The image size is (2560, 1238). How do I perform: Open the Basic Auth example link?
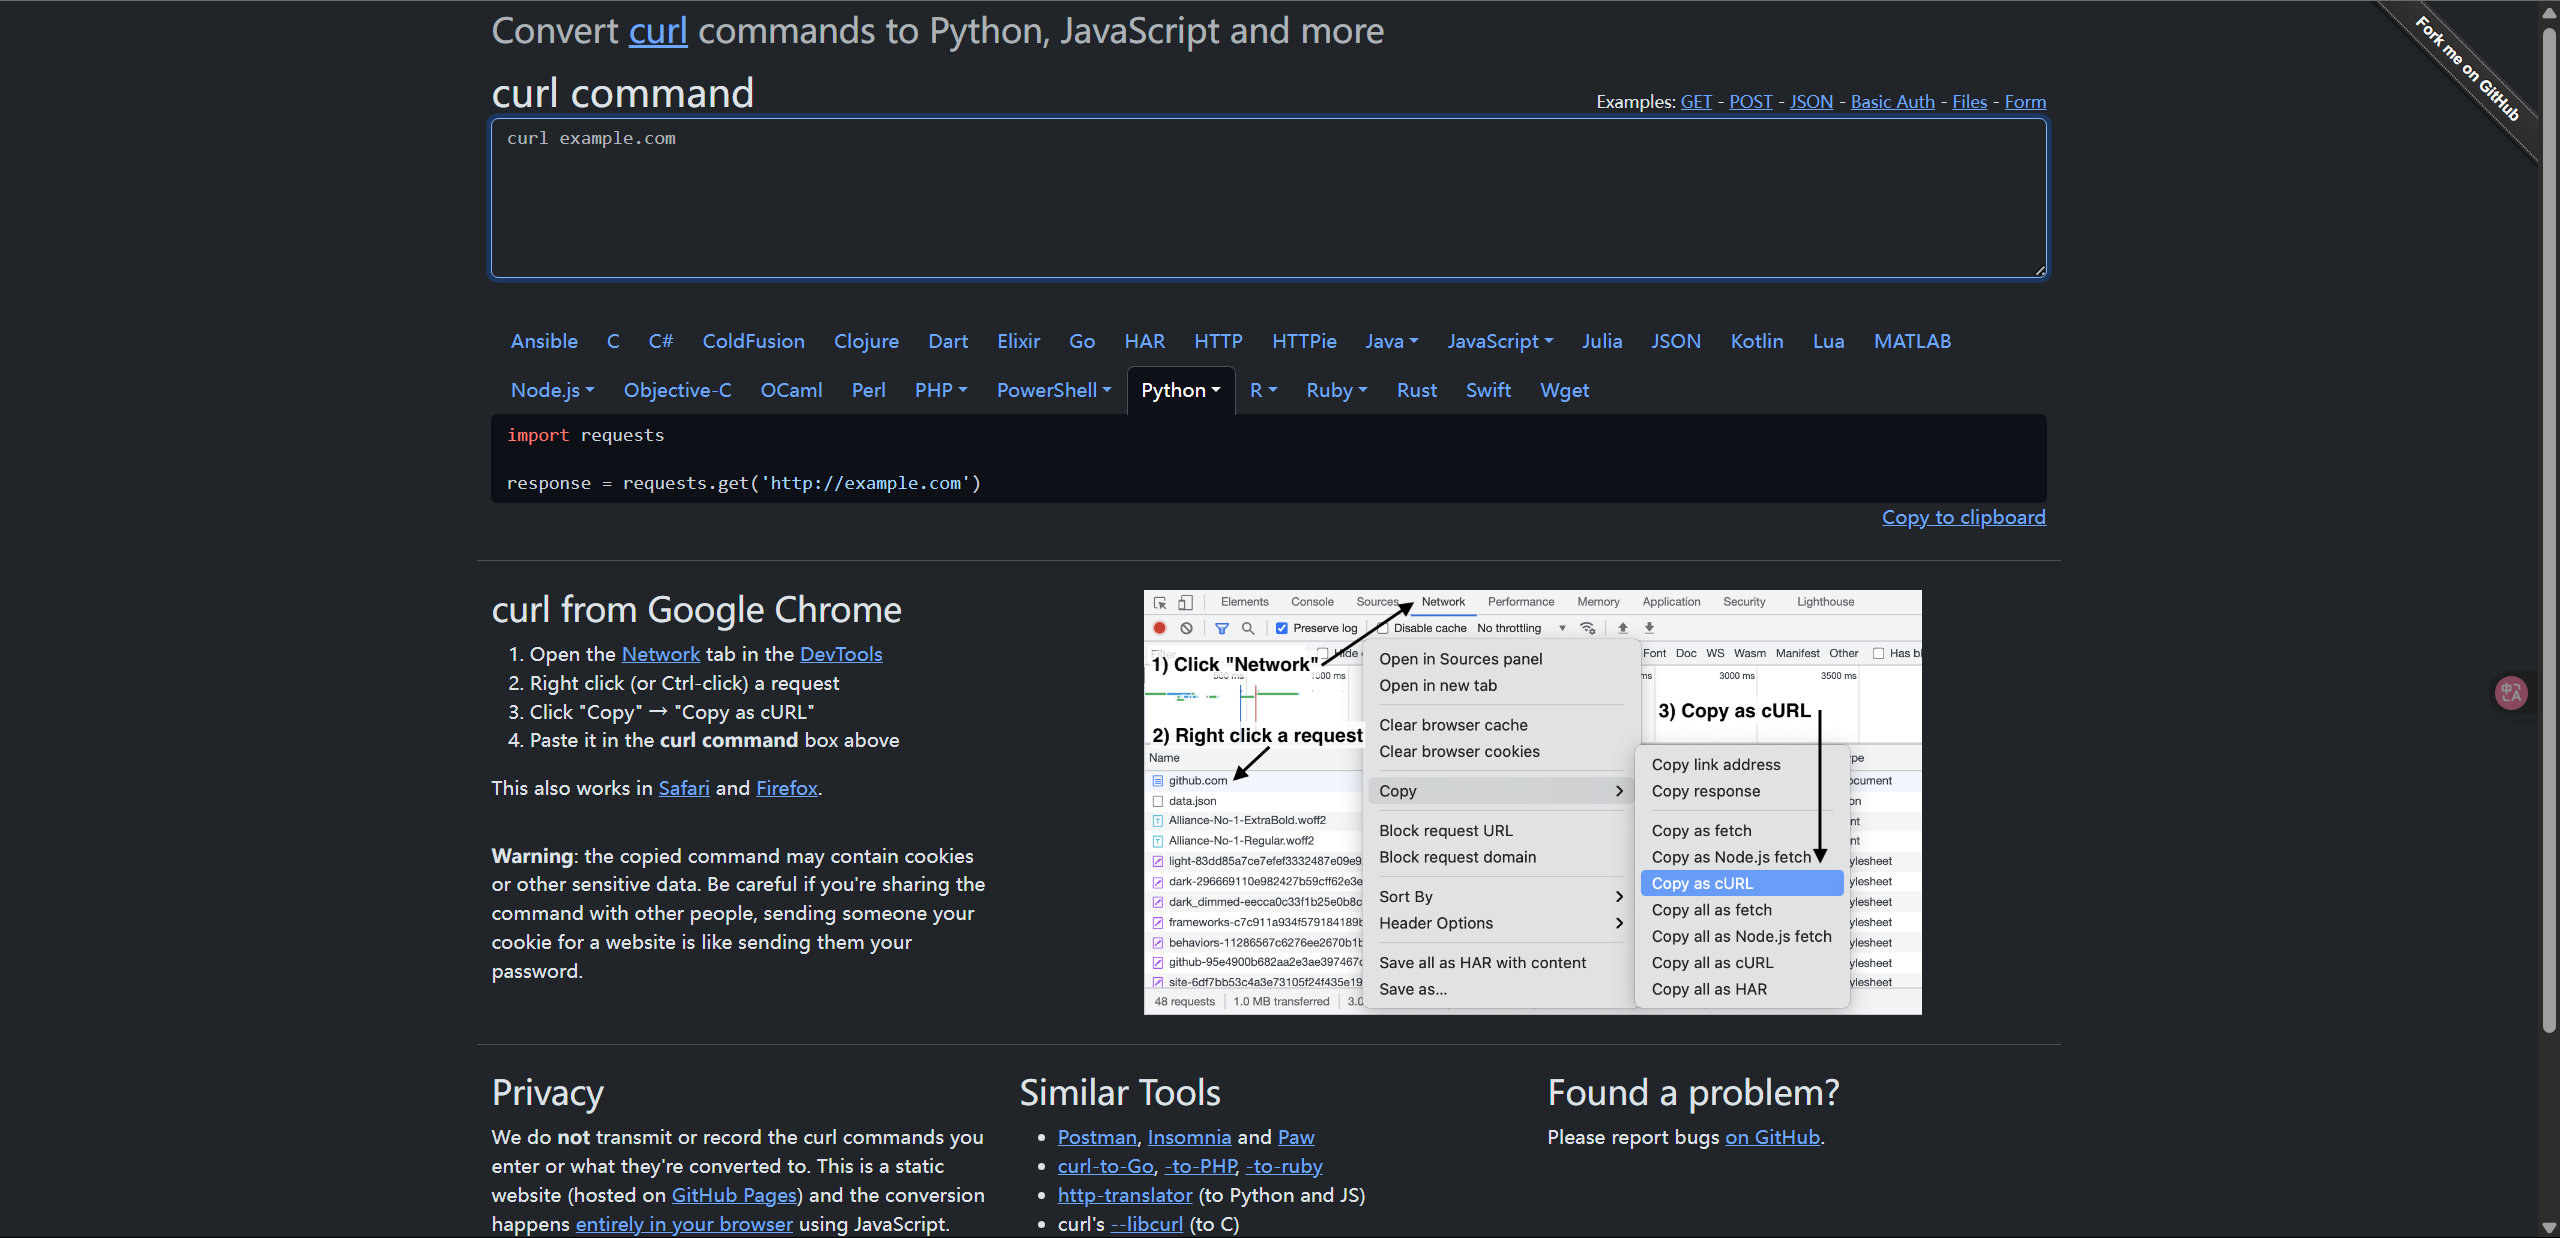pos(1892,102)
